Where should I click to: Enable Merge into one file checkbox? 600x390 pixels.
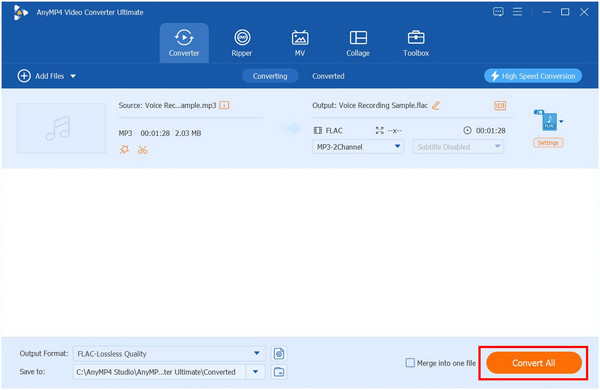(x=410, y=362)
